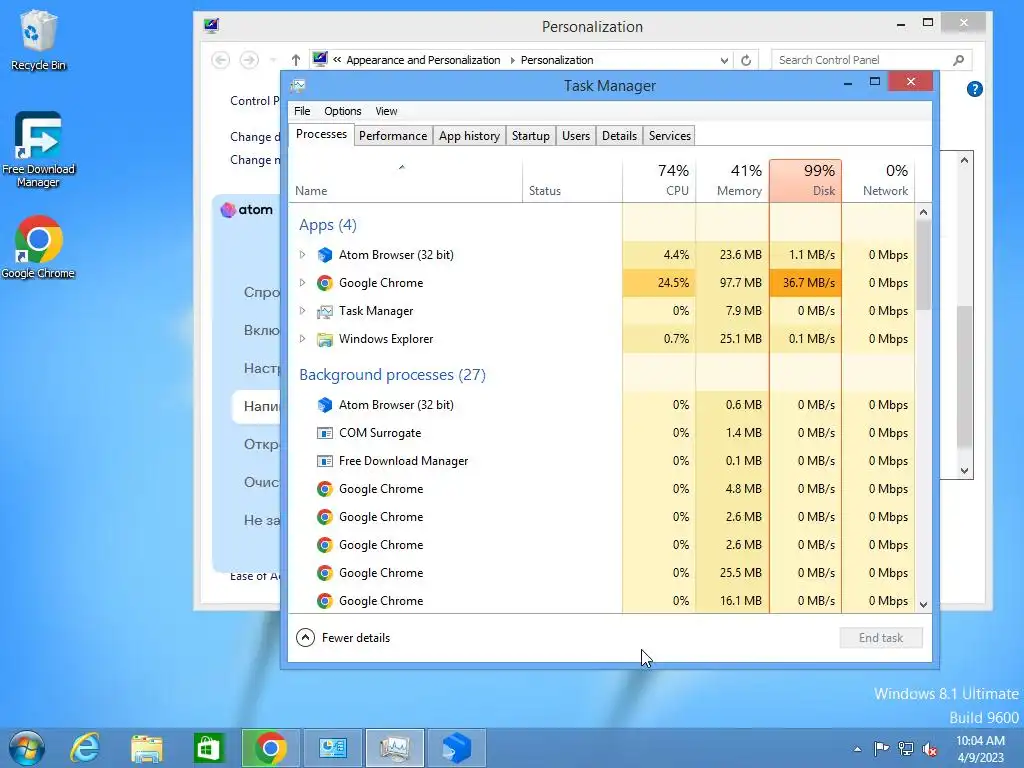Switch to the Performance tab
The height and width of the screenshot is (768, 1024).
(x=392, y=136)
